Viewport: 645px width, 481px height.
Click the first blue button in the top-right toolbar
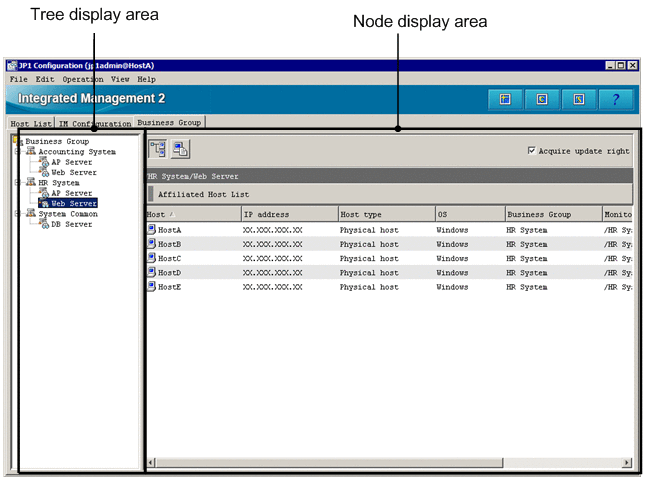[x=505, y=99]
